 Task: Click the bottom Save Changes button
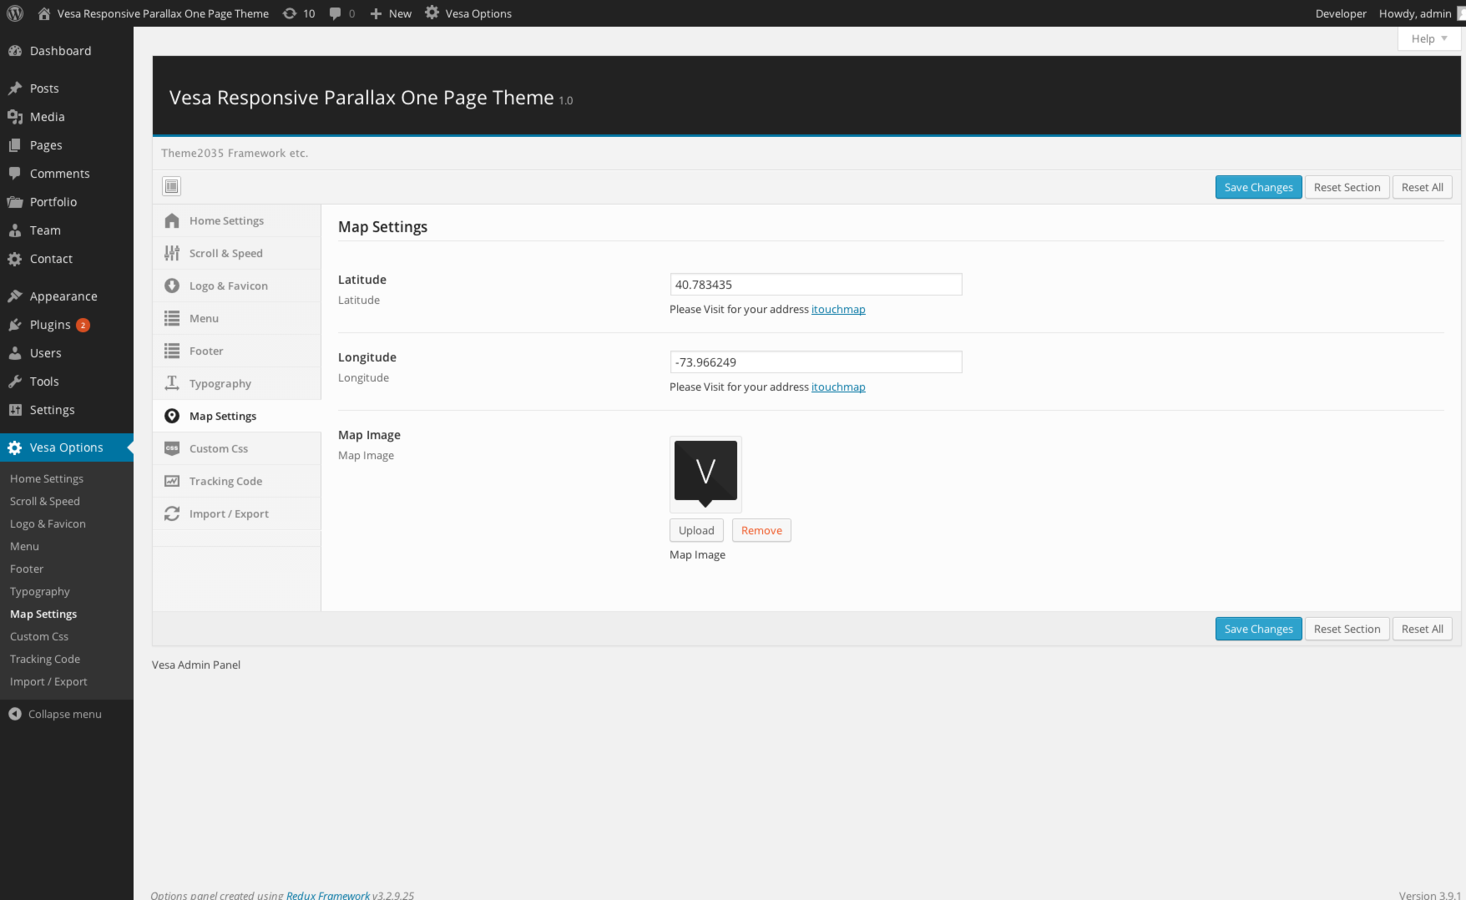1258,629
